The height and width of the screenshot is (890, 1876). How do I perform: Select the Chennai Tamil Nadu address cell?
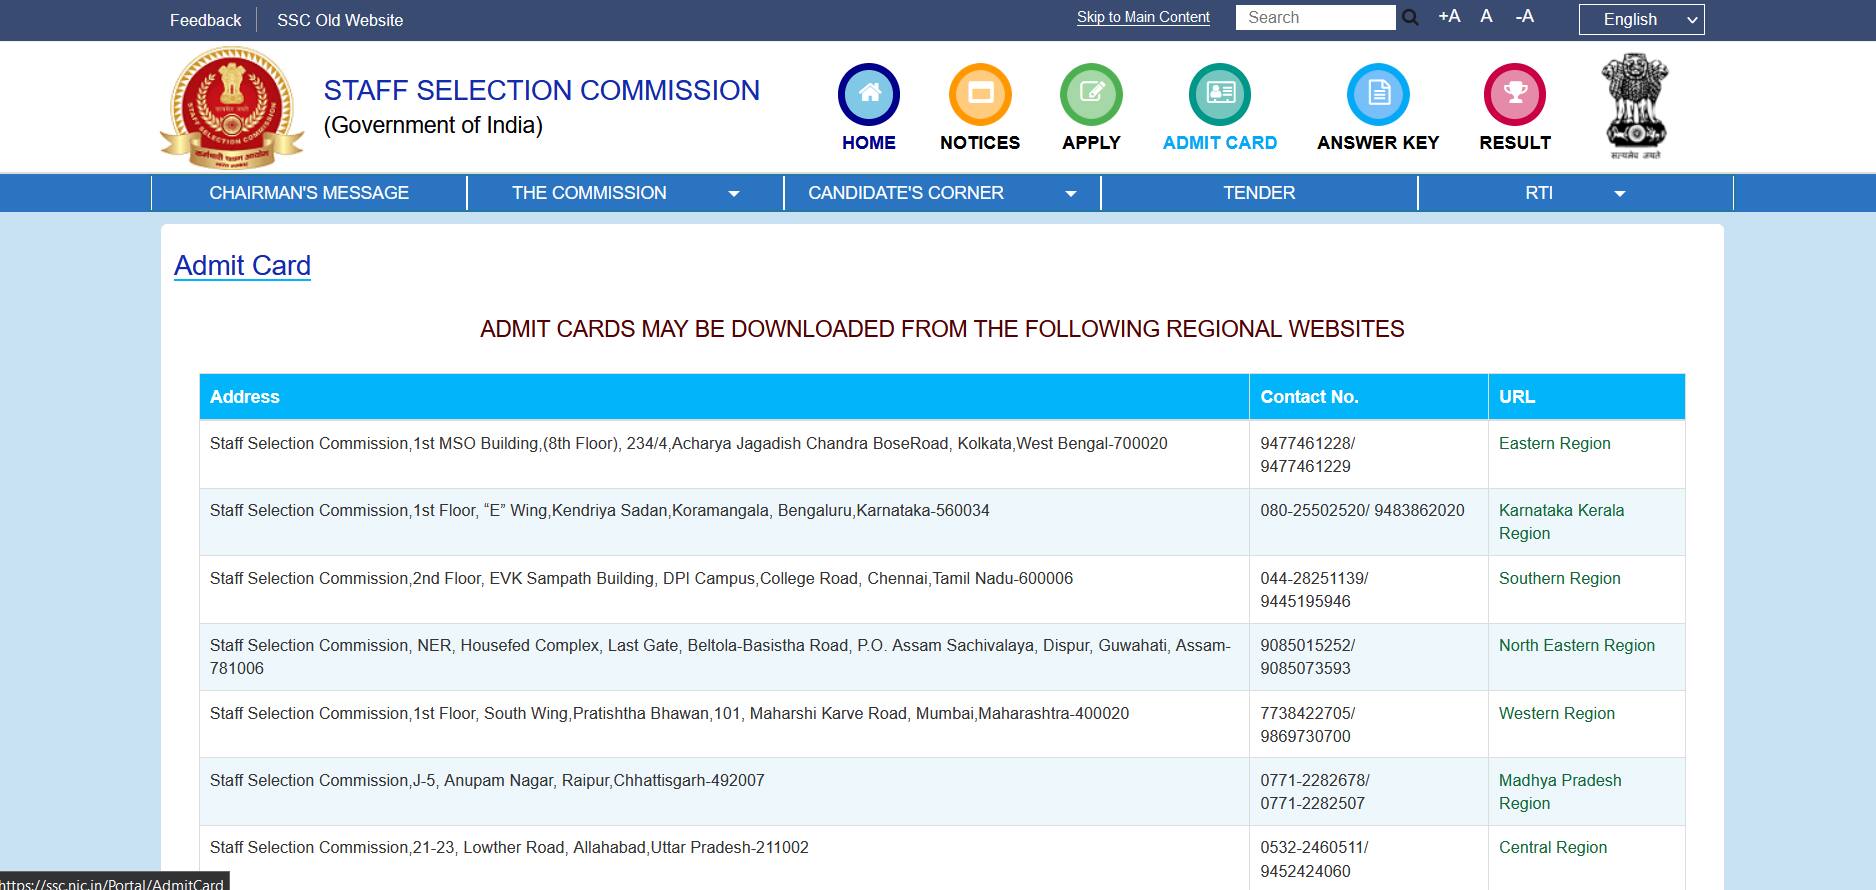click(724, 590)
